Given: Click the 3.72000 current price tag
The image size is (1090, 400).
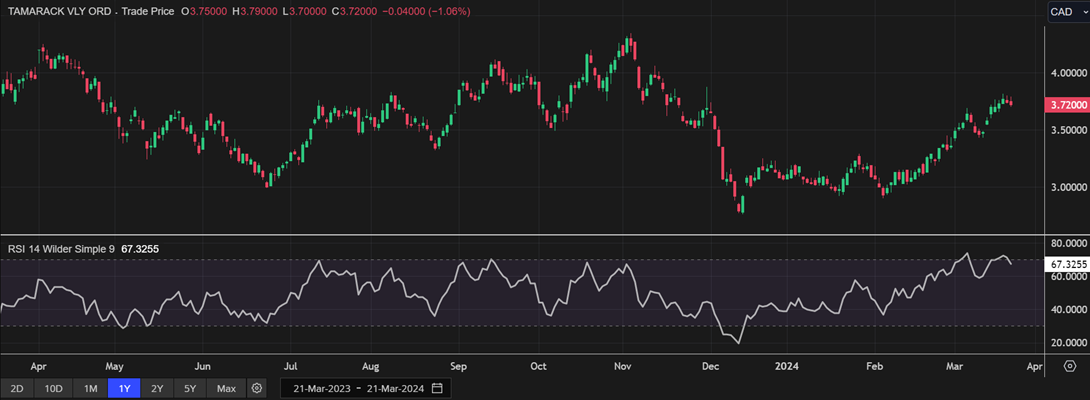Looking at the screenshot, I should click(x=1067, y=105).
